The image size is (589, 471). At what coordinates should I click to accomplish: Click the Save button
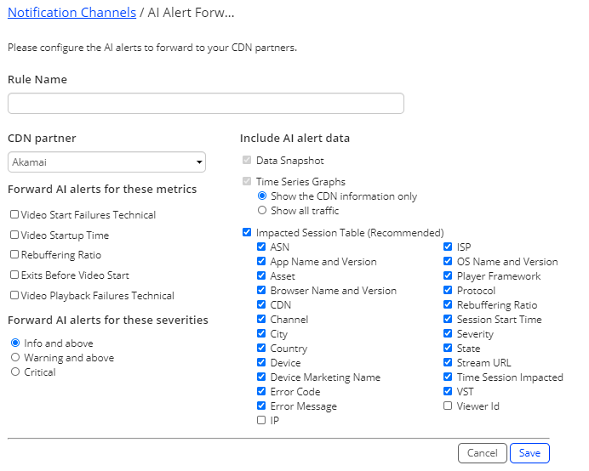point(530,453)
